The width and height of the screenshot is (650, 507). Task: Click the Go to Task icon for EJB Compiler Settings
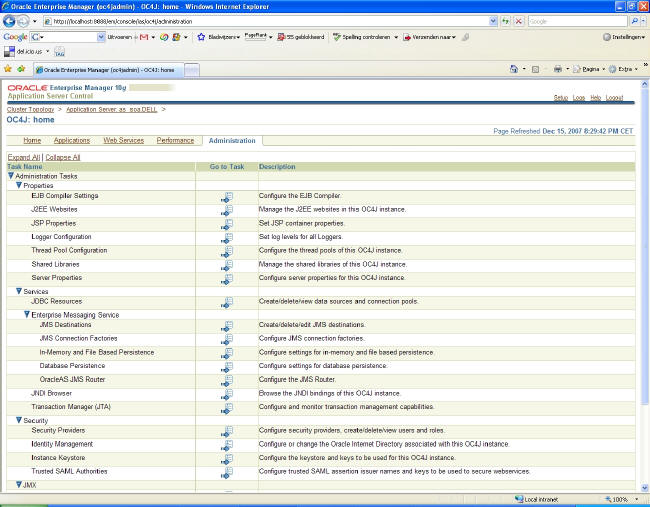[x=227, y=197]
